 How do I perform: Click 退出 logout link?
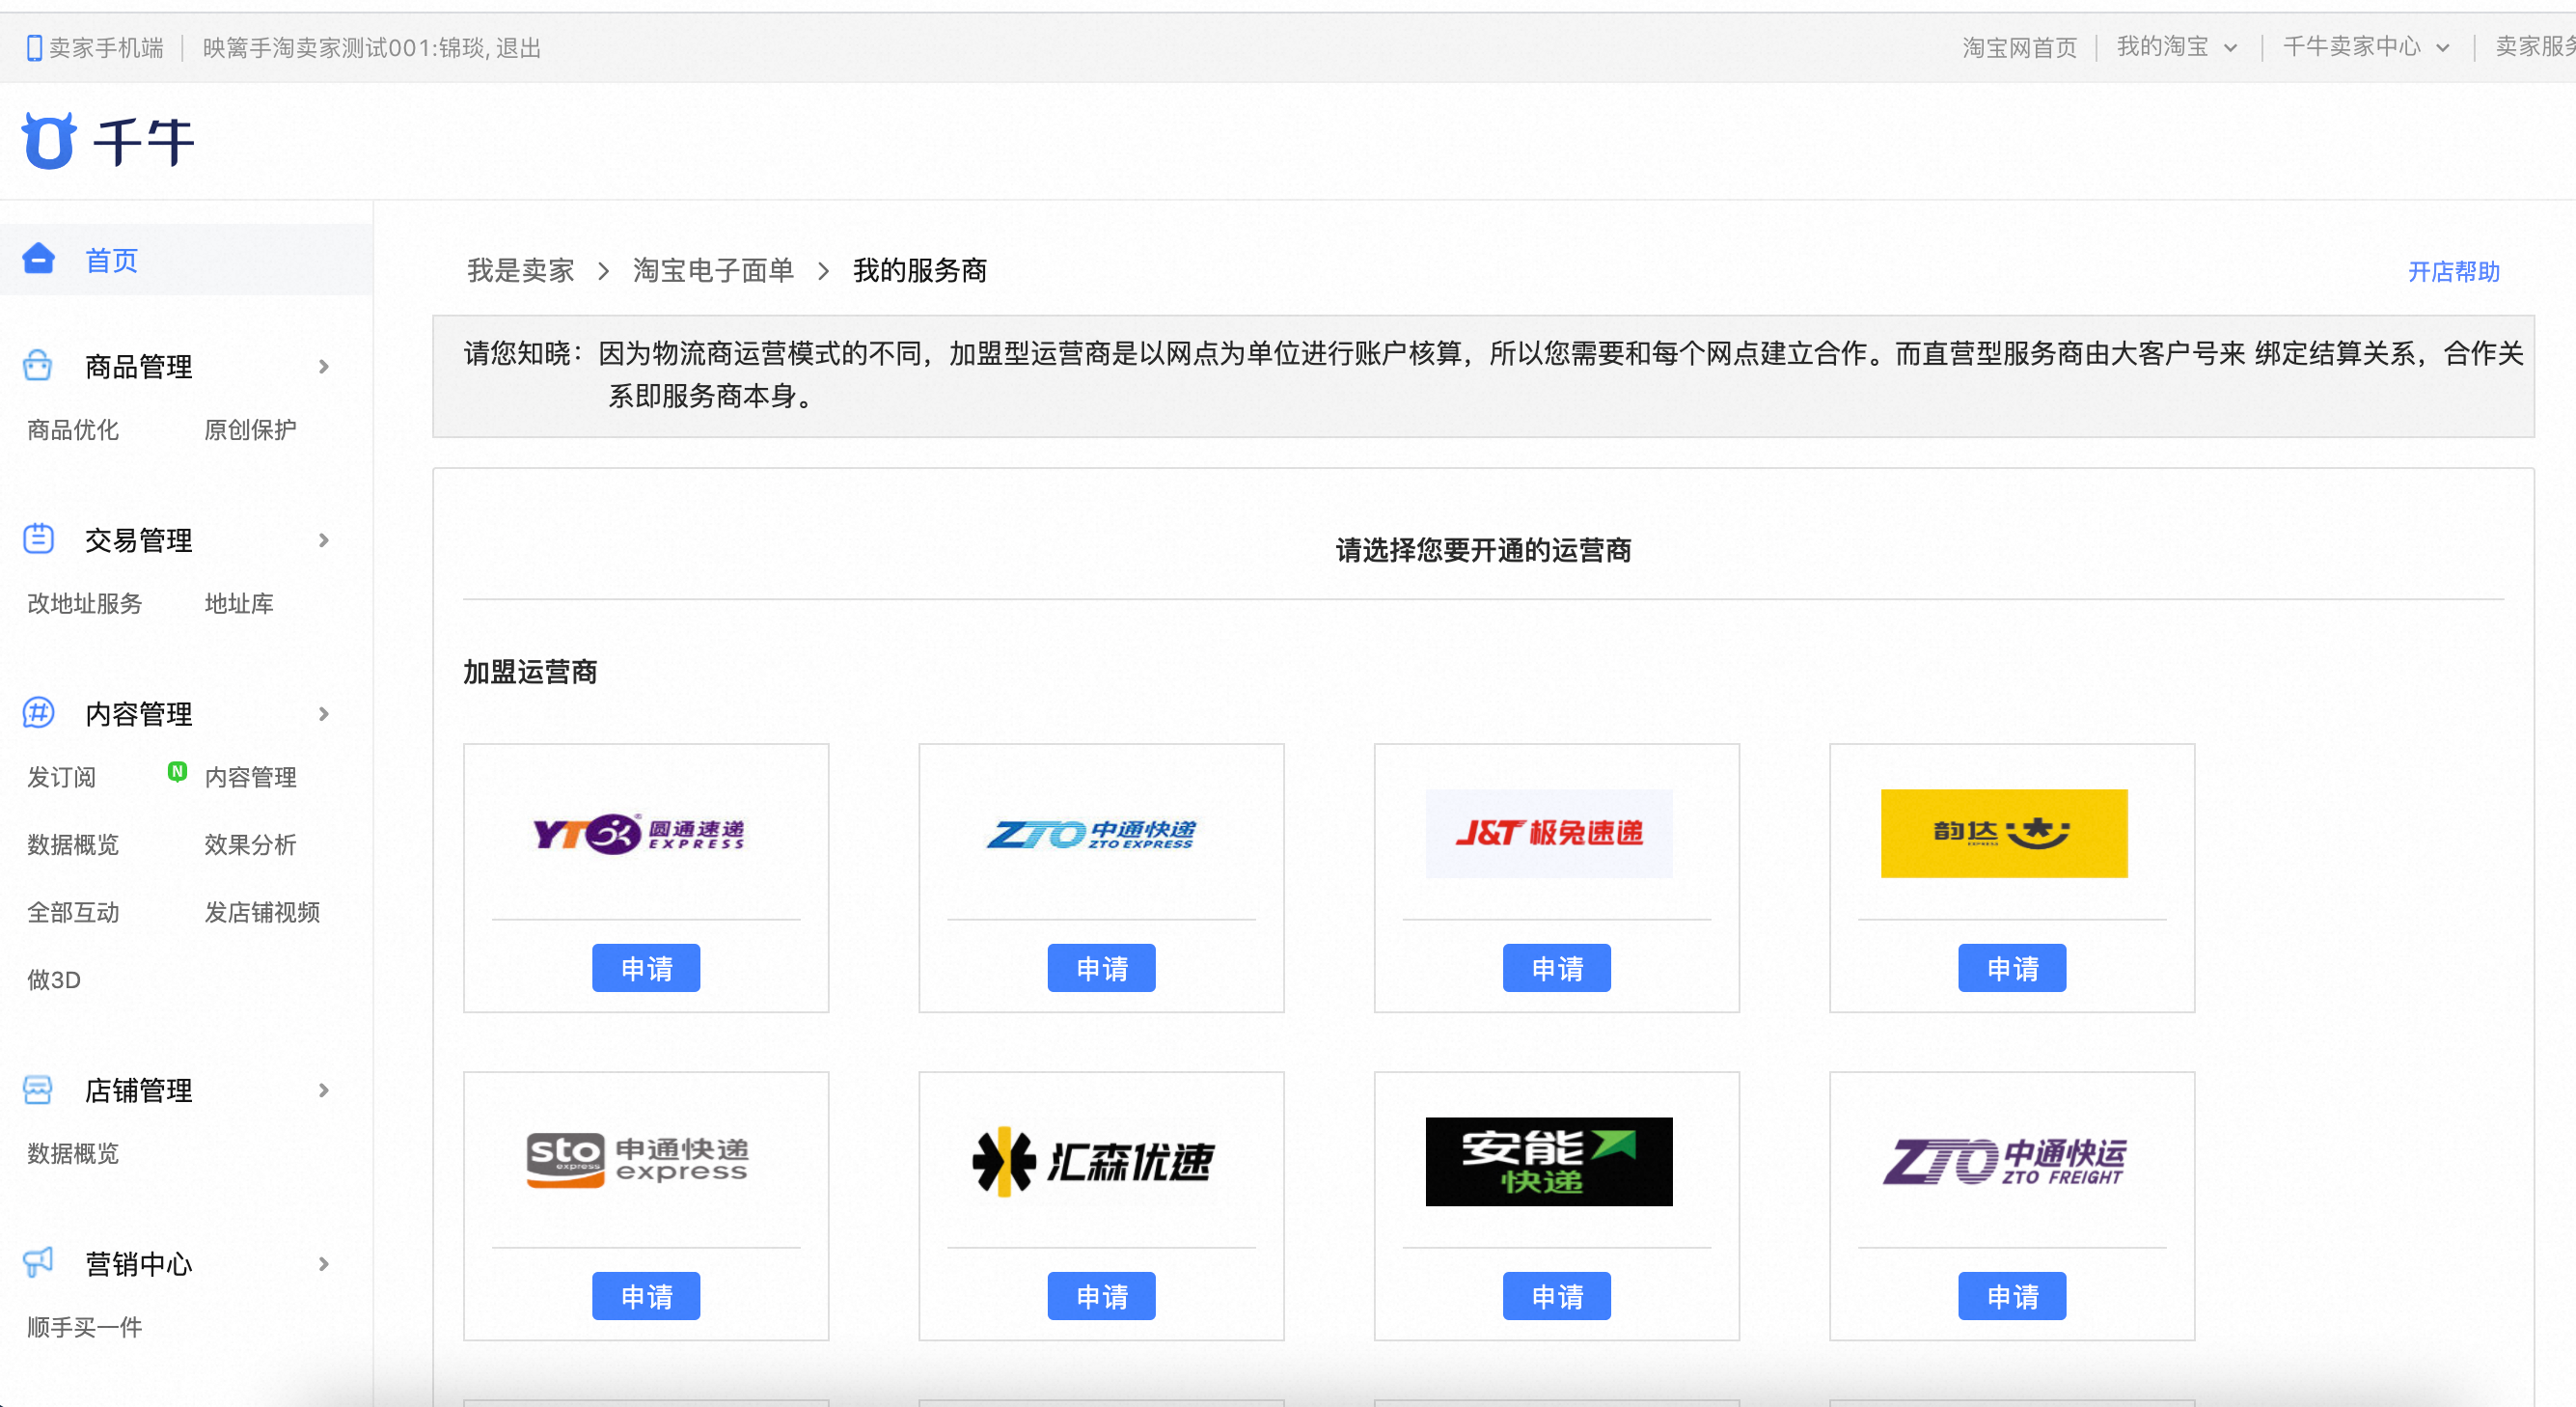(x=518, y=48)
